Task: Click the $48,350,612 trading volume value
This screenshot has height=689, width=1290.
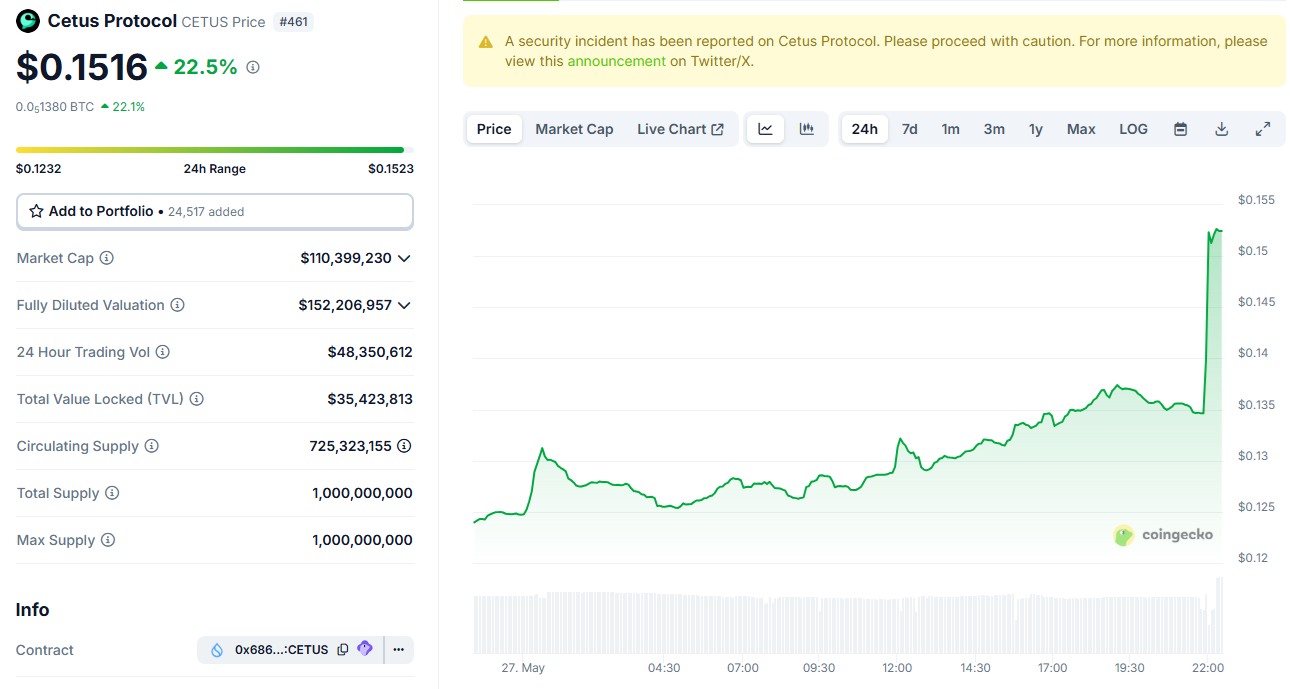Action: pos(370,352)
